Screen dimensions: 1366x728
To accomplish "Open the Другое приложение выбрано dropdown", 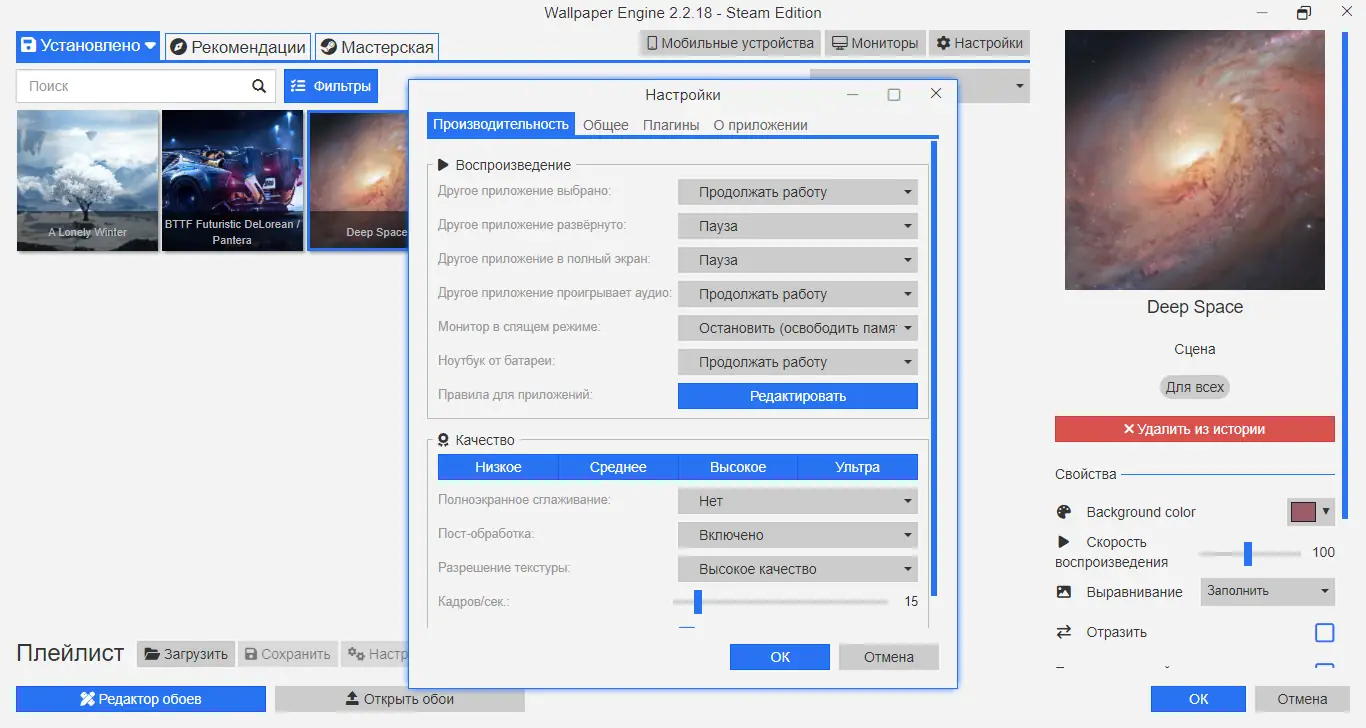I will 798,192.
